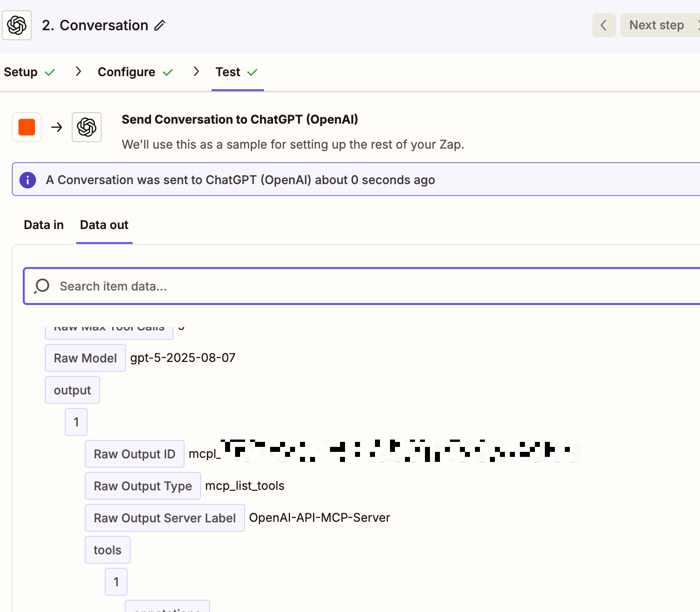Click the orange trigger app icon
The height and width of the screenshot is (612, 700).
[27, 127]
